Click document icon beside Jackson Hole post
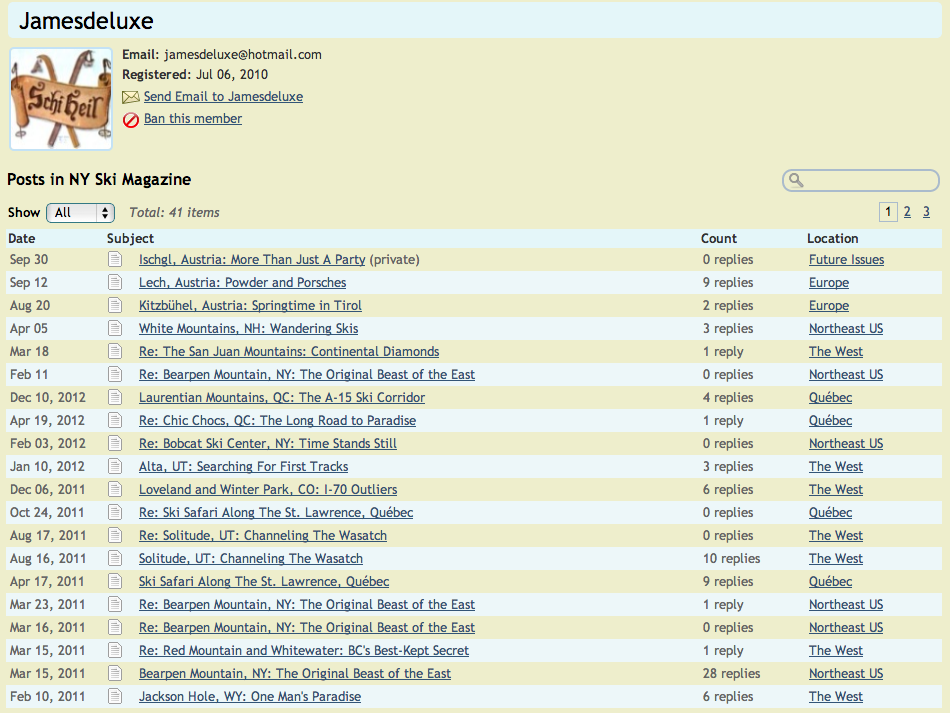 116,697
